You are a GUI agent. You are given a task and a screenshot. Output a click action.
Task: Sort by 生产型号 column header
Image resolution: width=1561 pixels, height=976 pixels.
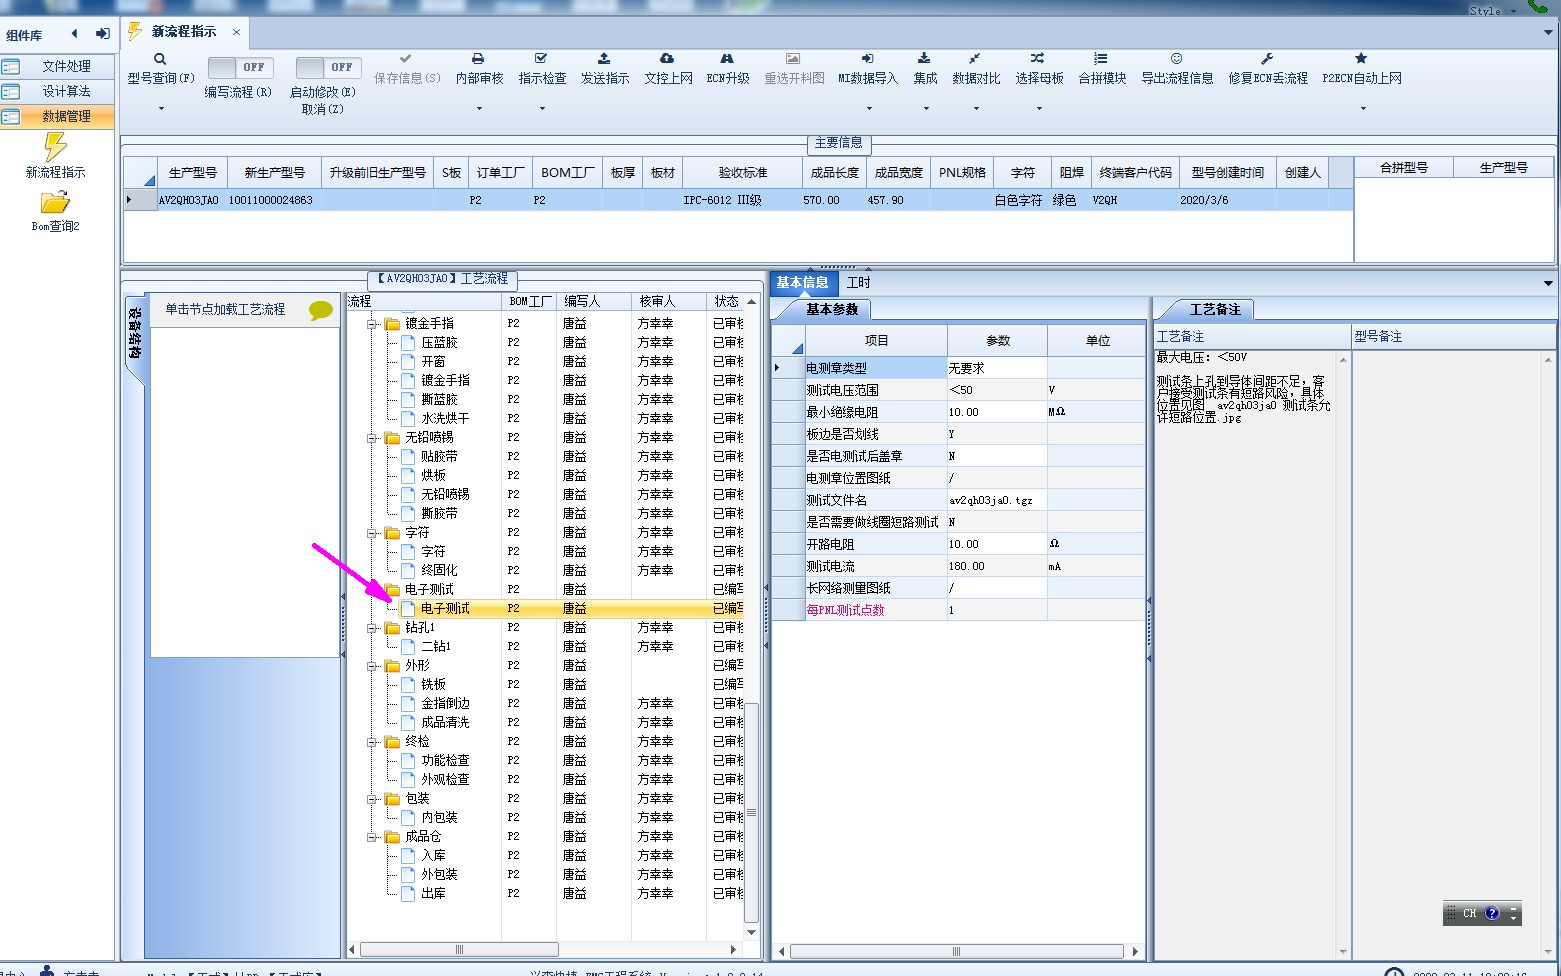pos(192,172)
